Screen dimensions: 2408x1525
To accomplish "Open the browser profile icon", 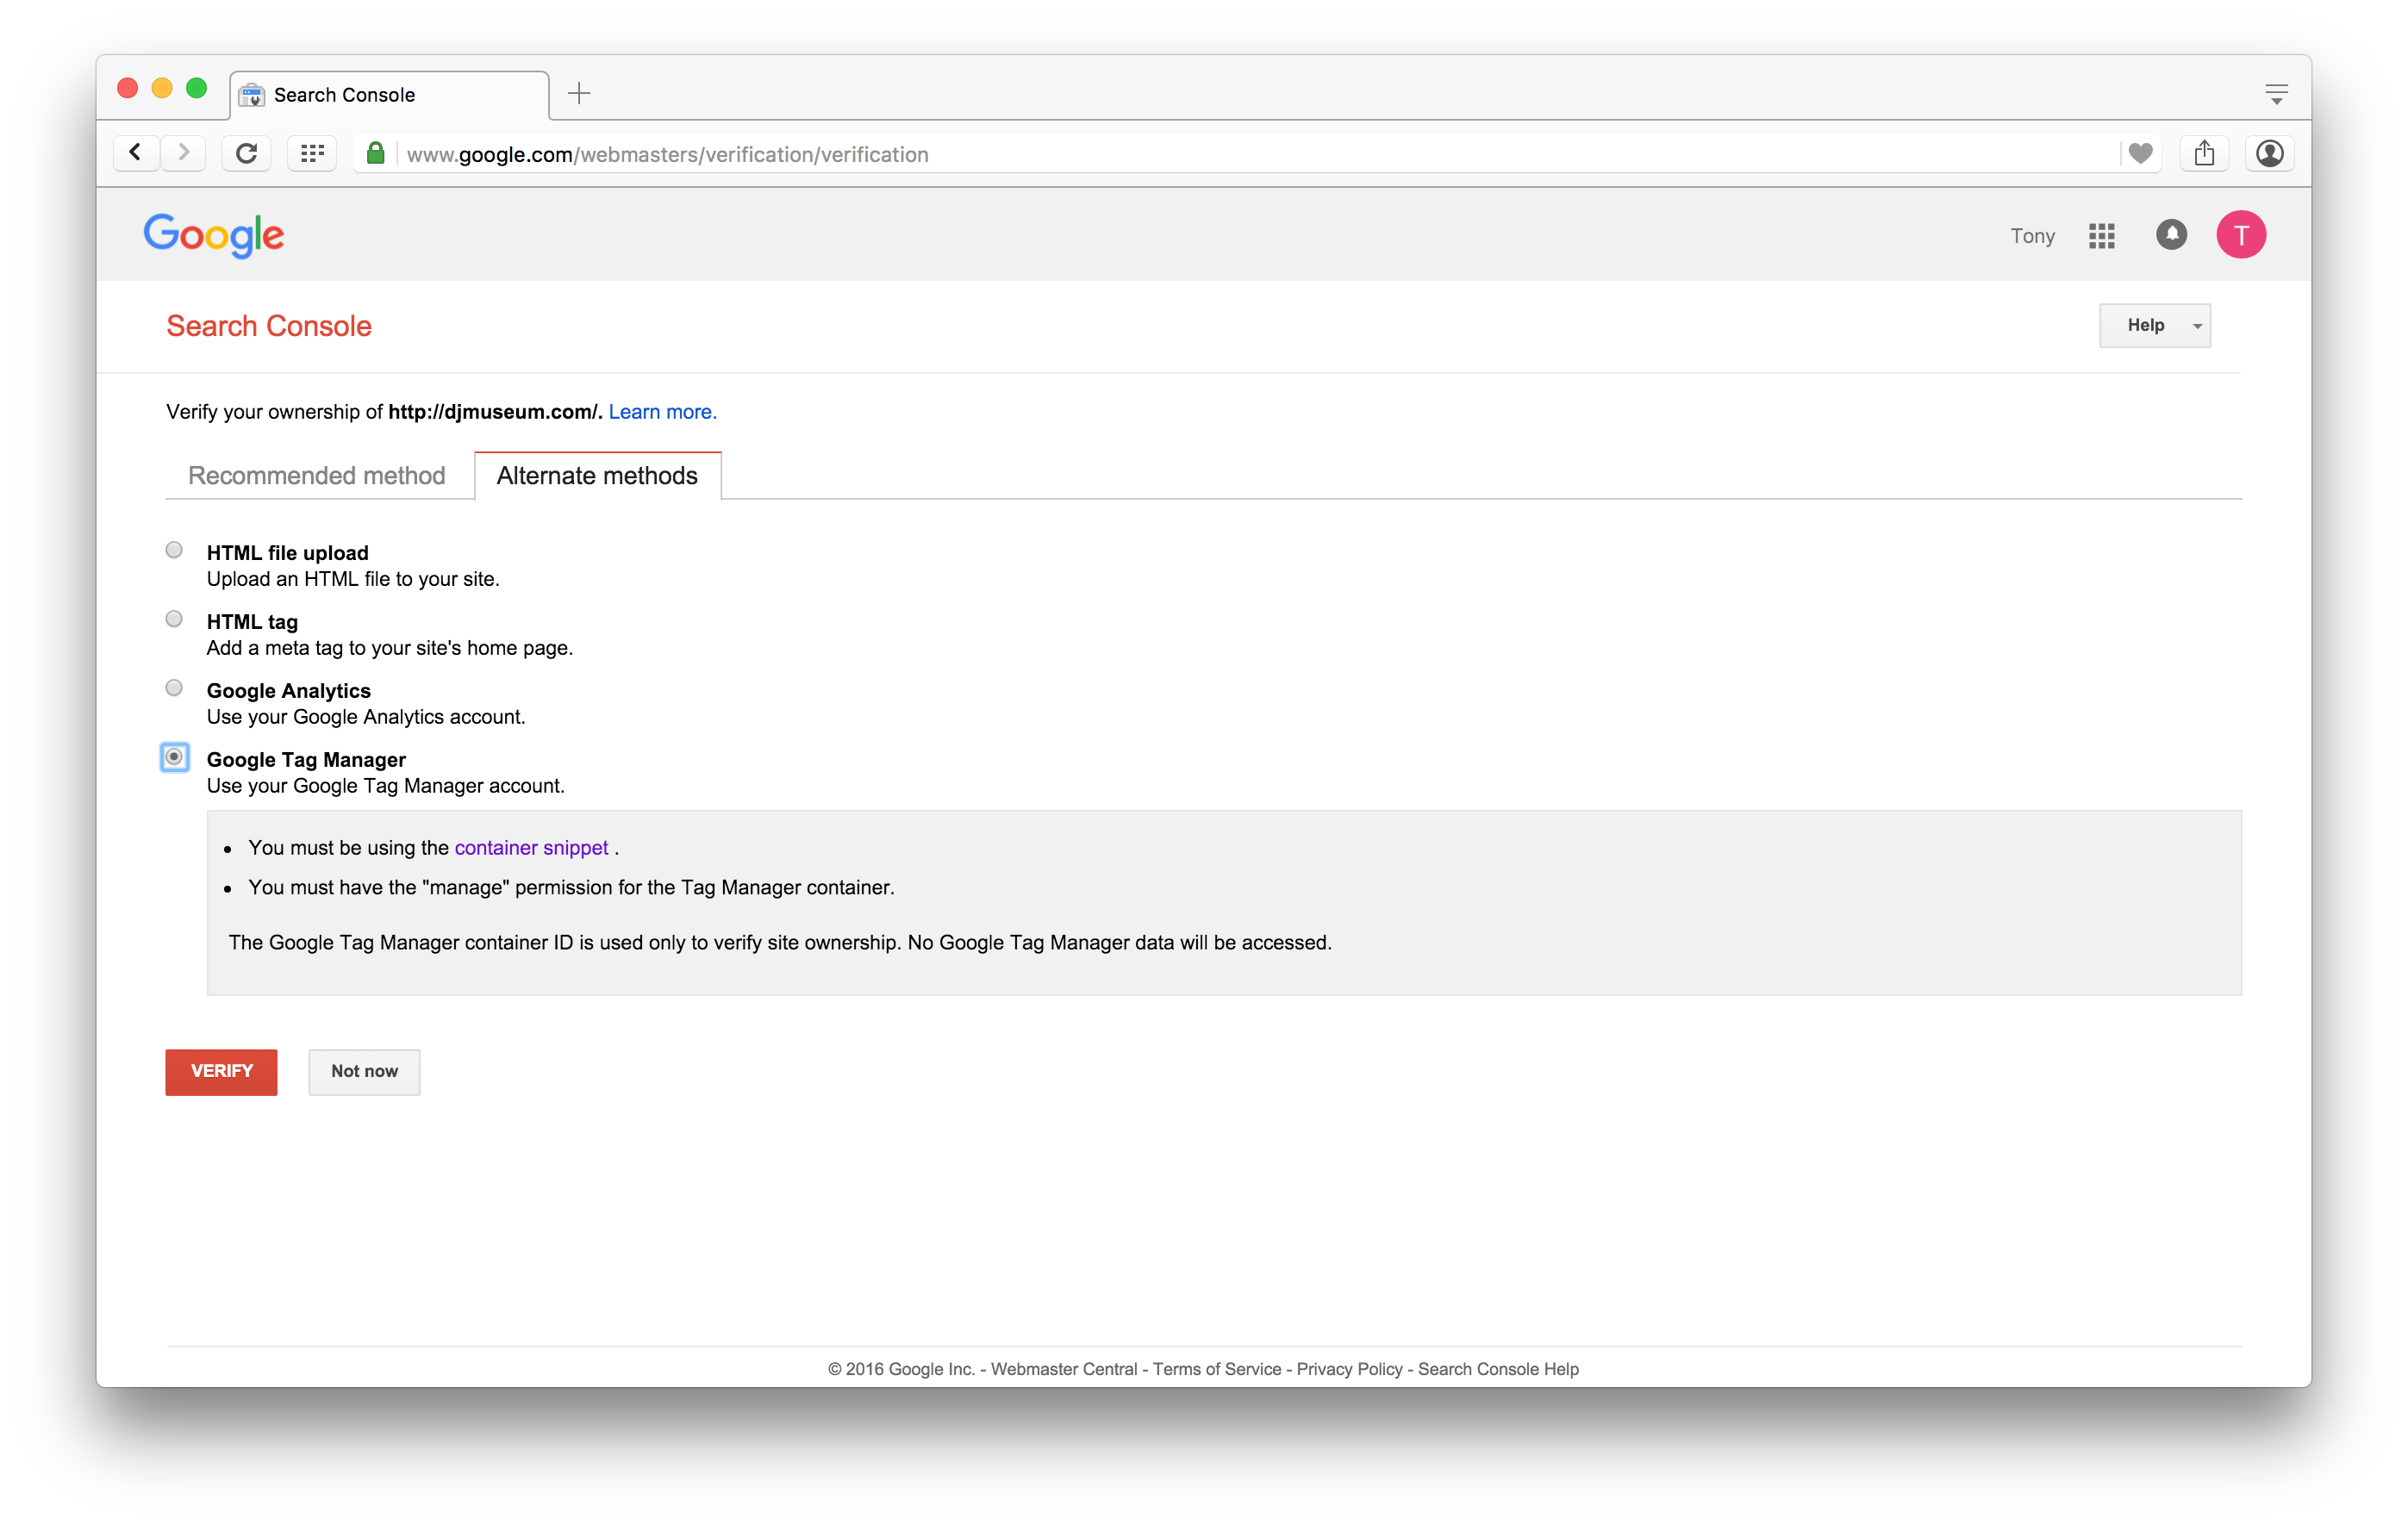I will pyautogui.click(x=2269, y=153).
